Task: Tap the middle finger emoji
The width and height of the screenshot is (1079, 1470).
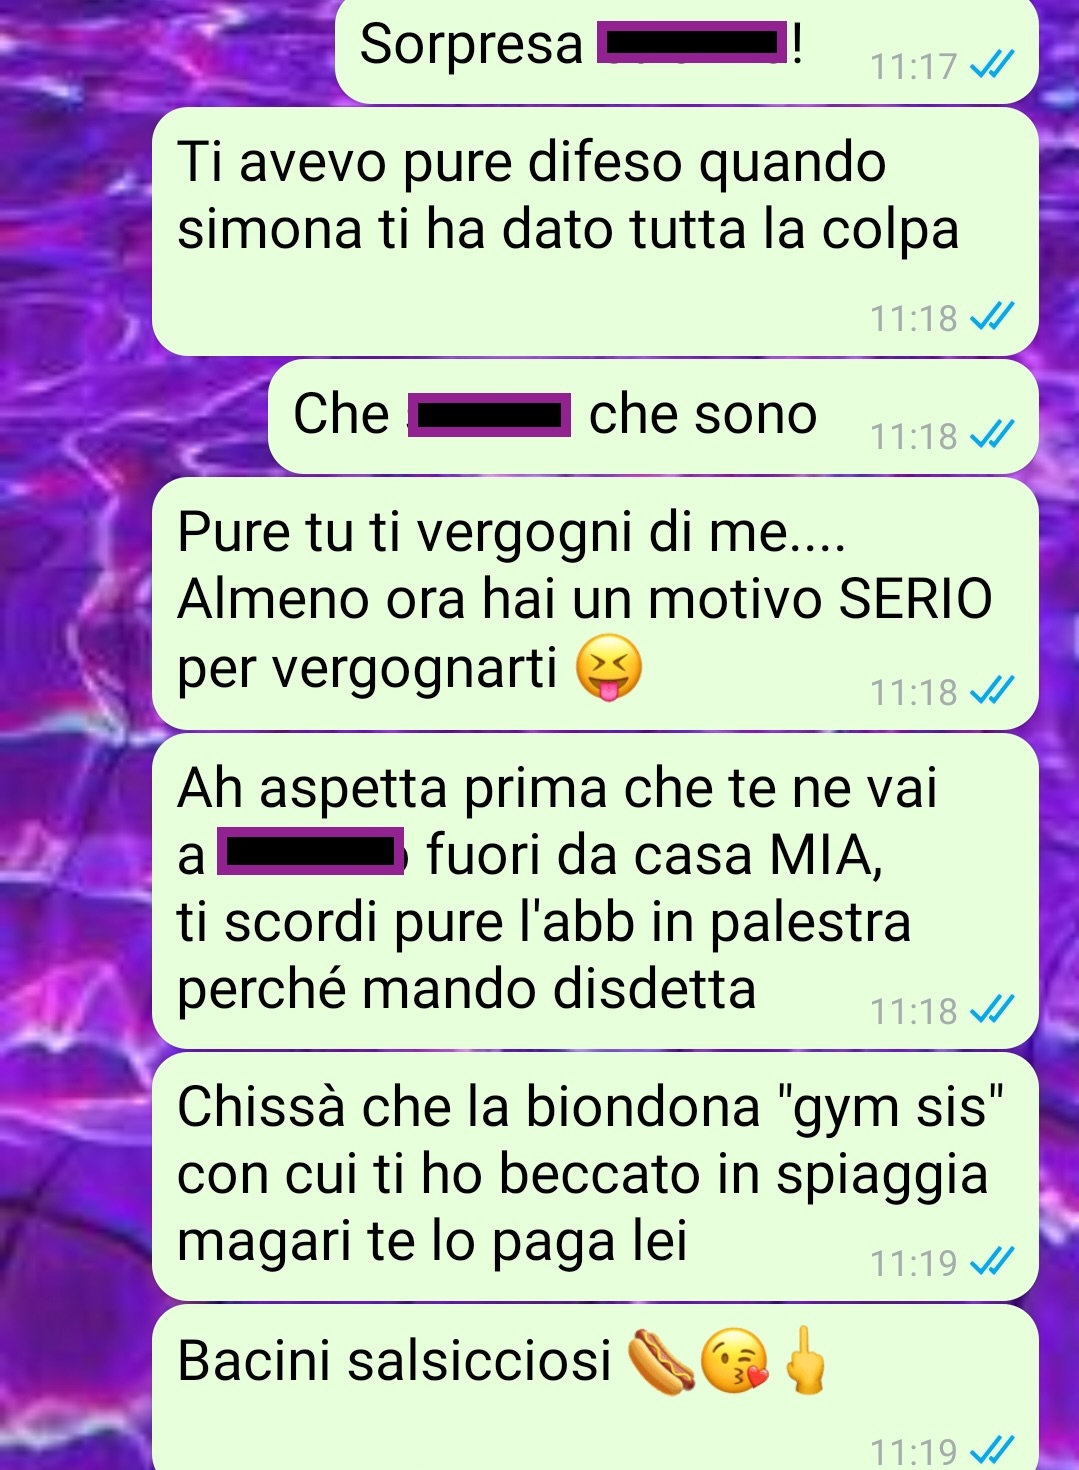Action: [x=804, y=1361]
